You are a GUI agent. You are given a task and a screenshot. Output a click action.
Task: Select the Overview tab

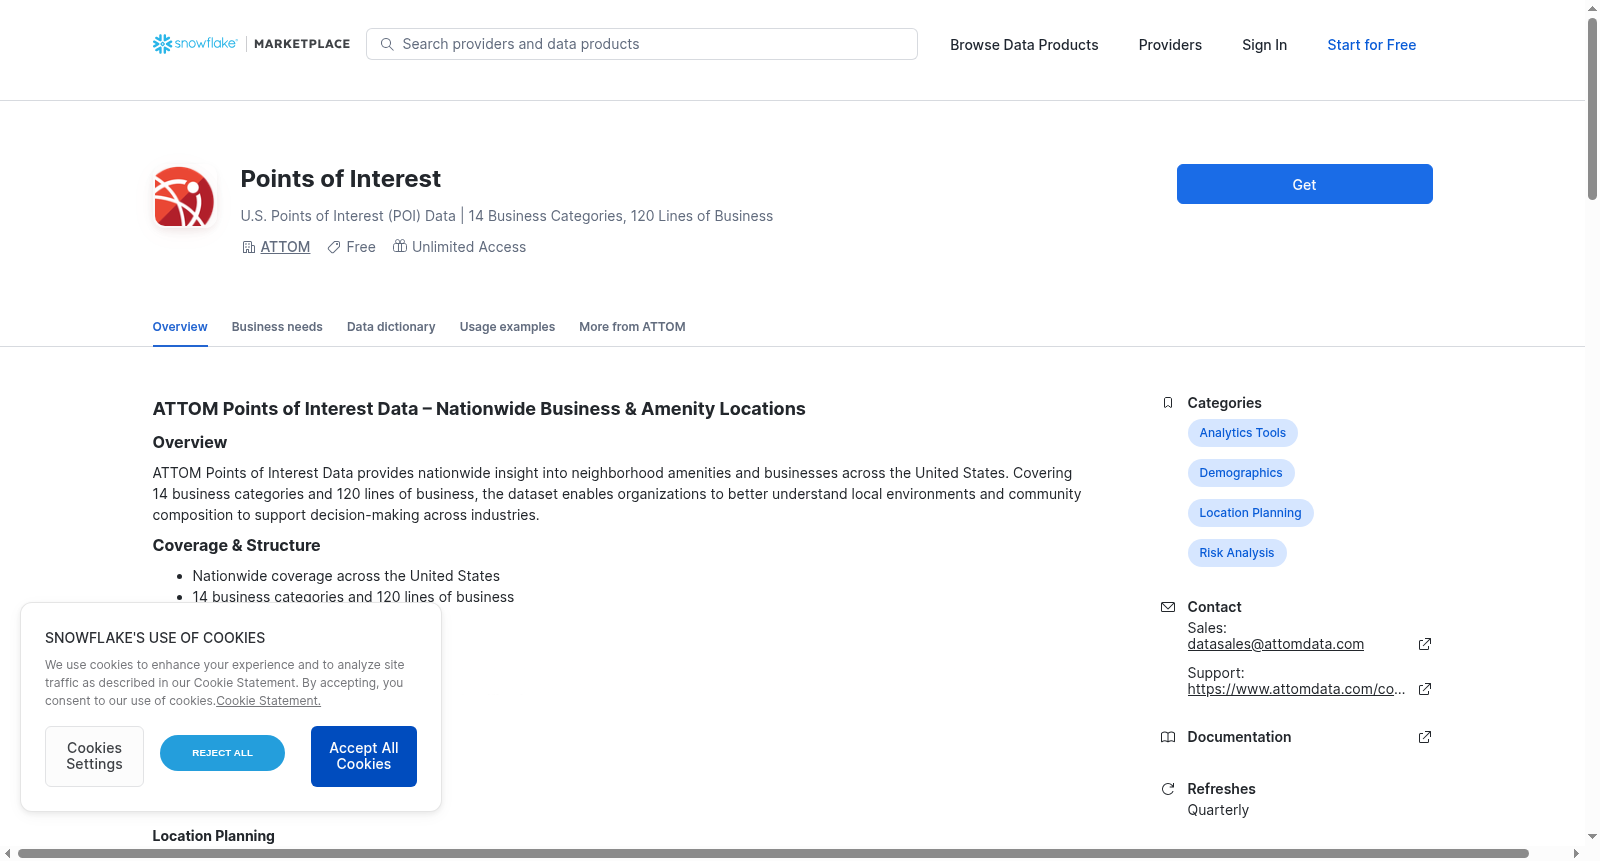[180, 327]
